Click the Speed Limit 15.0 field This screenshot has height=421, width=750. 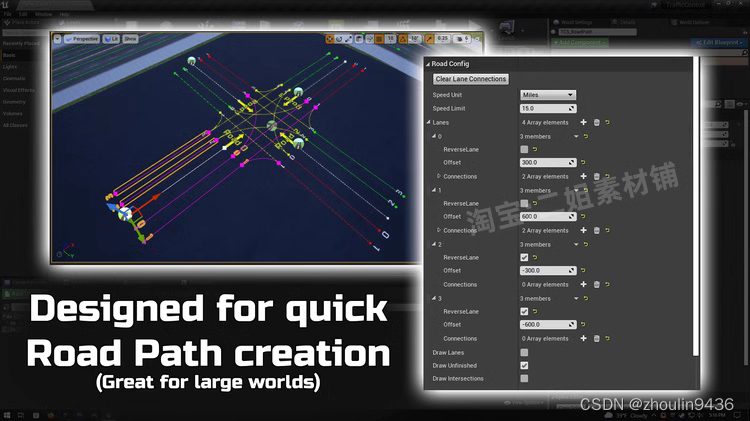point(548,109)
